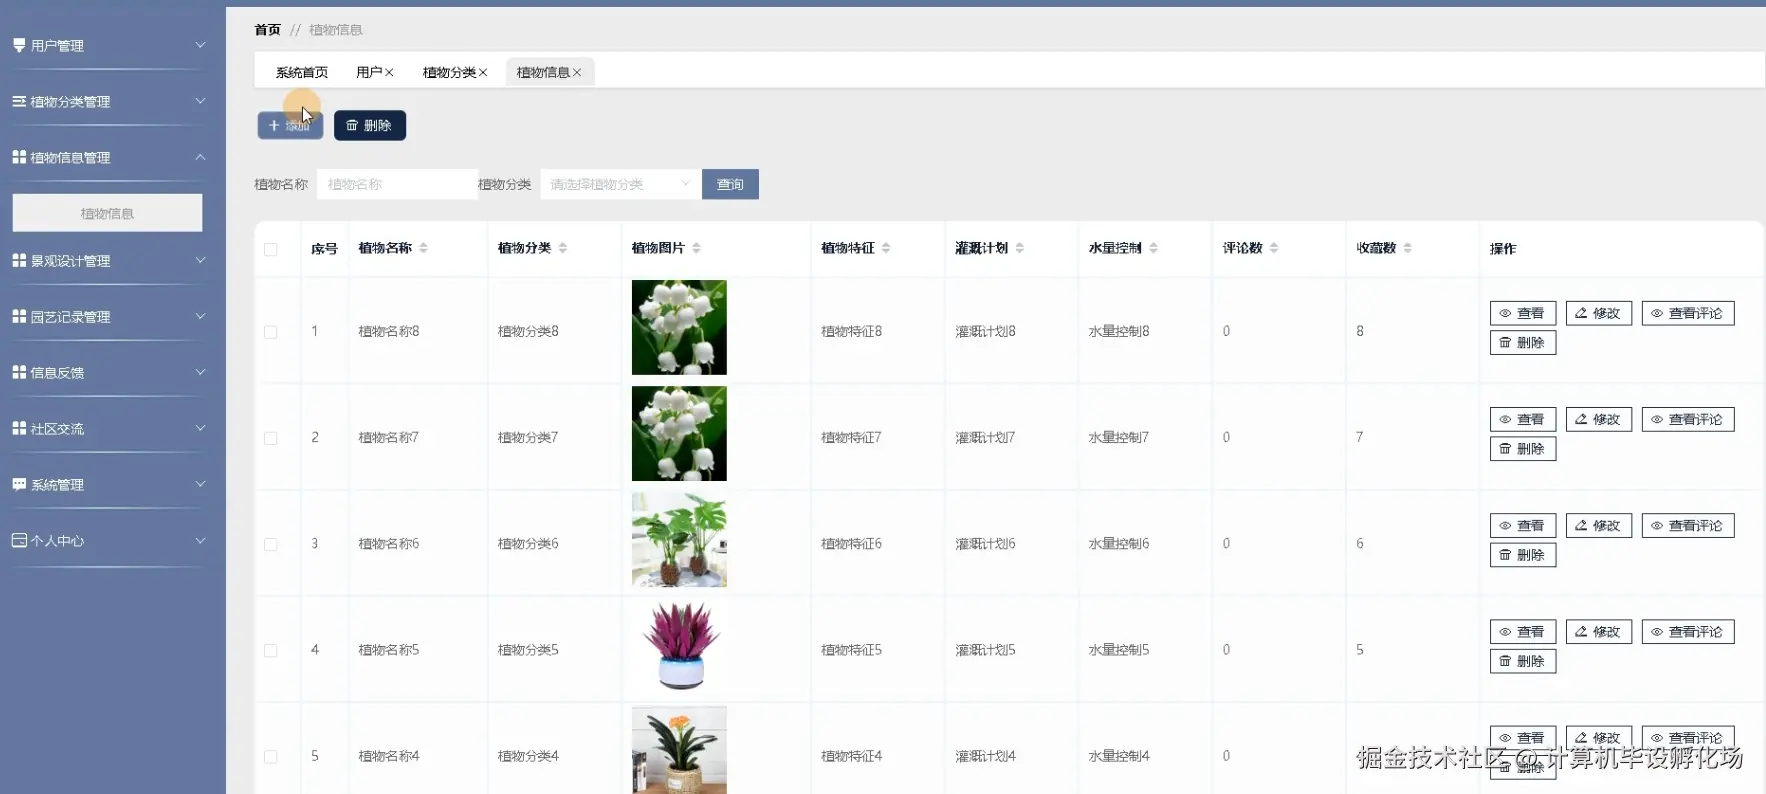This screenshot has width=1766, height=794.
Task: Close the 植物分类 tab with X icon
Action: pyautogui.click(x=483, y=72)
